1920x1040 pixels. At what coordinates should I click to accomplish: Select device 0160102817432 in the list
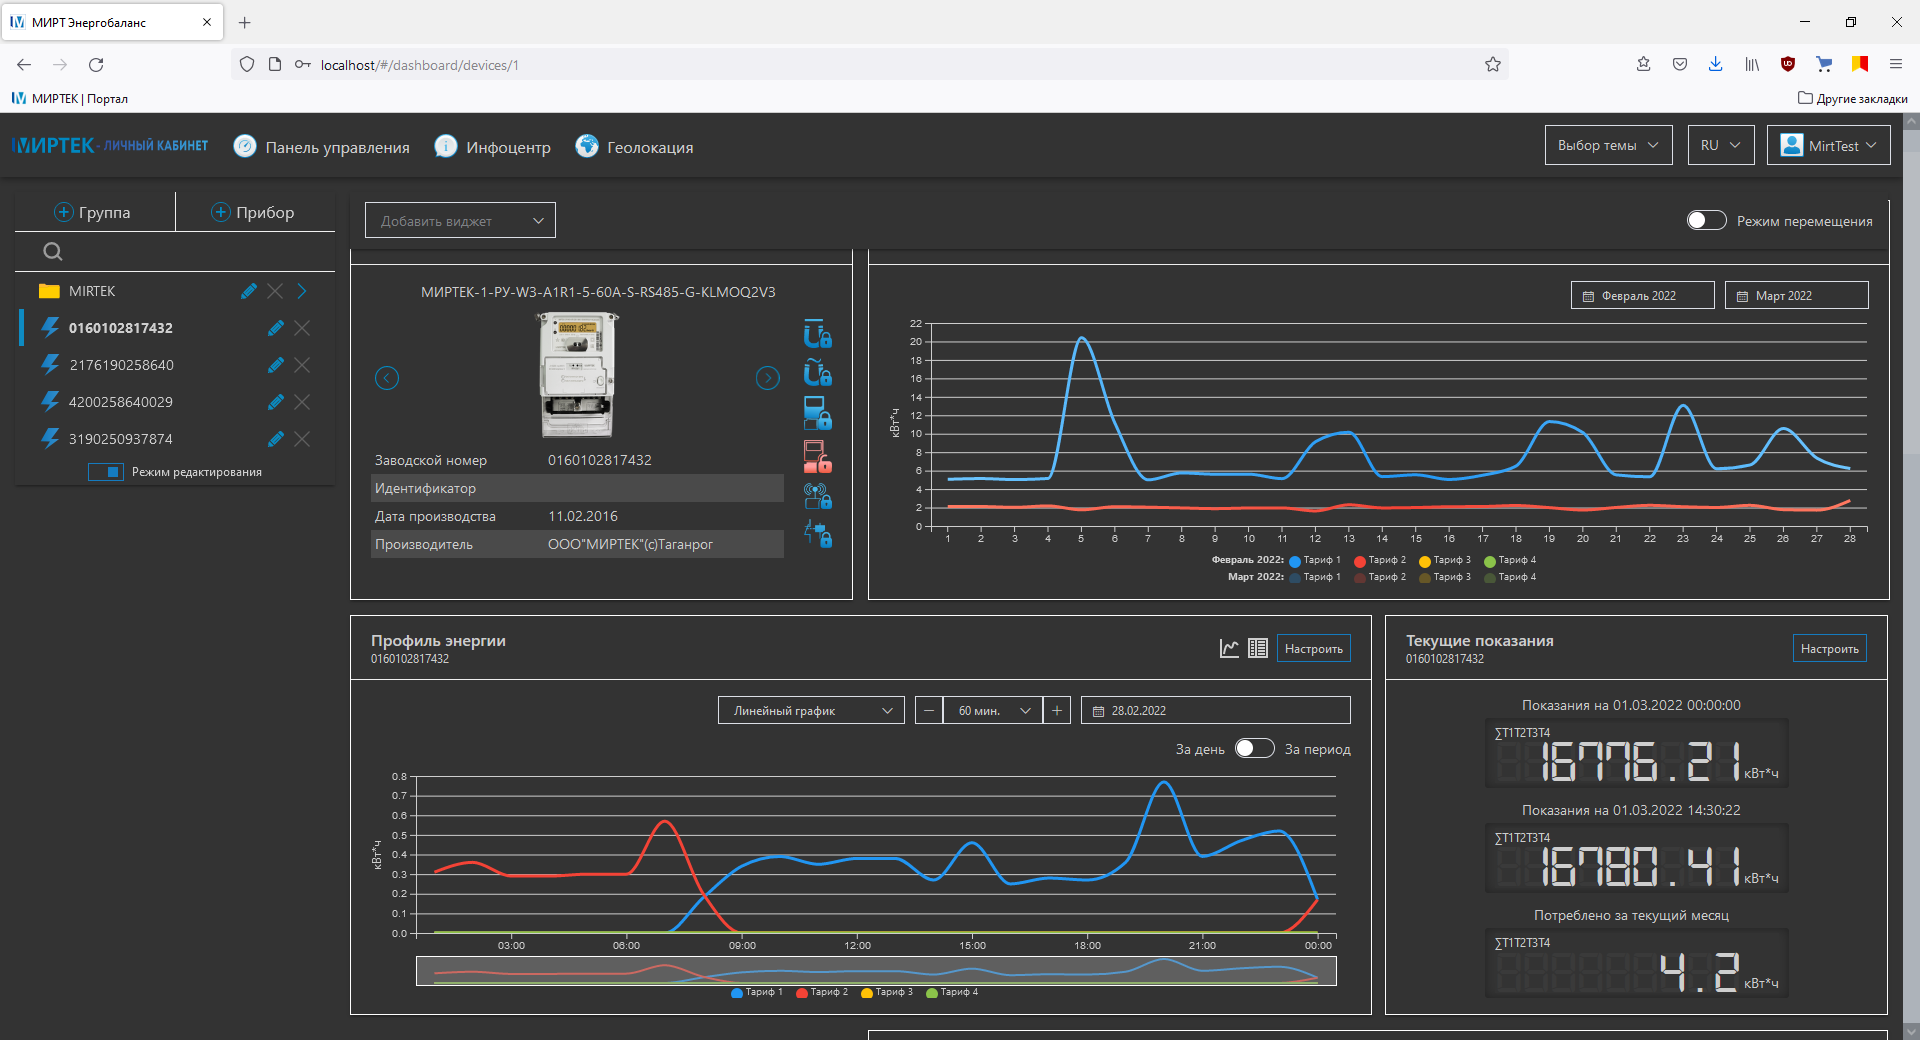(121, 328)
